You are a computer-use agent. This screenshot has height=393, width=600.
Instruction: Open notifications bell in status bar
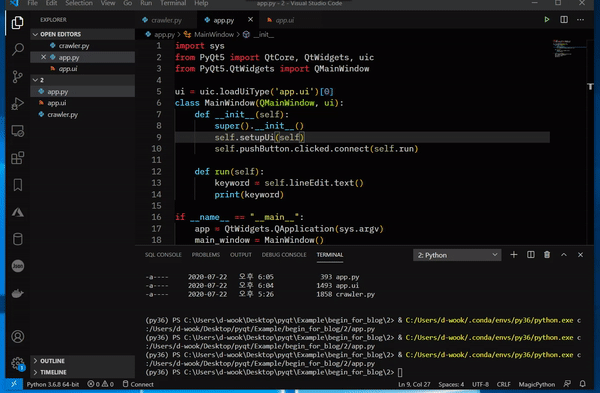point(582,384)
